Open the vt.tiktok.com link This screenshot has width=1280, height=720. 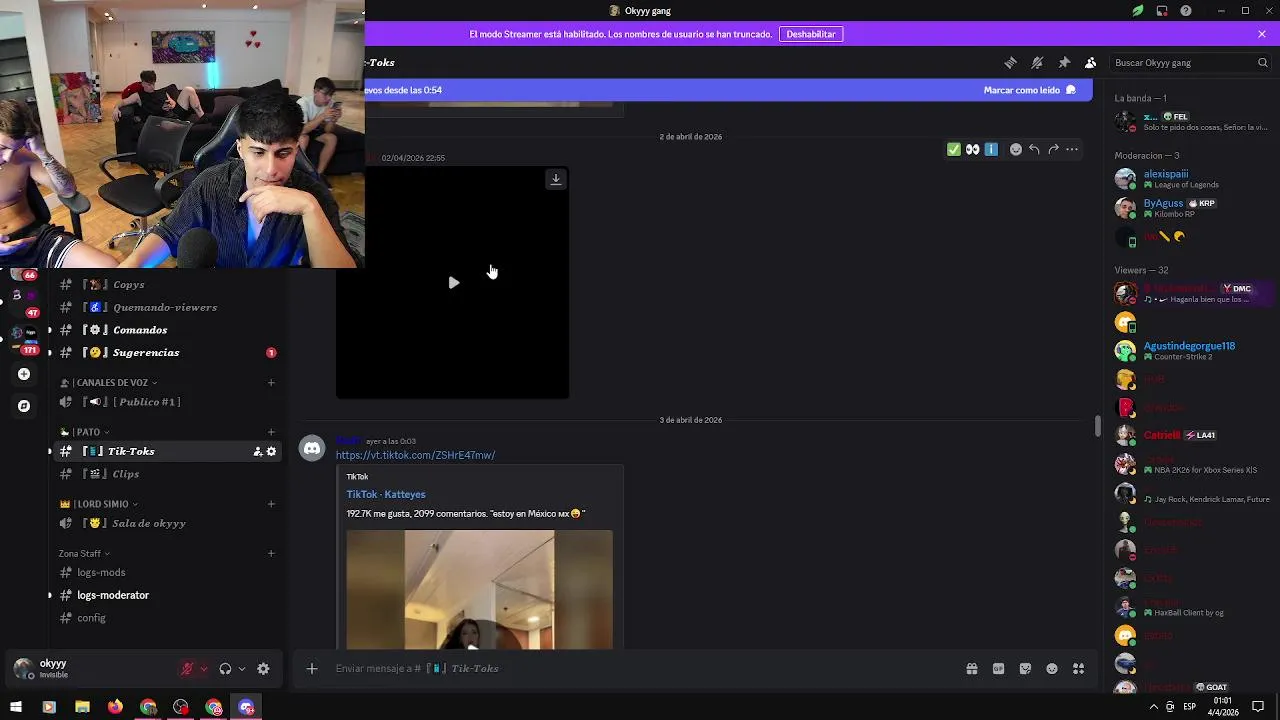click(415, 455)
